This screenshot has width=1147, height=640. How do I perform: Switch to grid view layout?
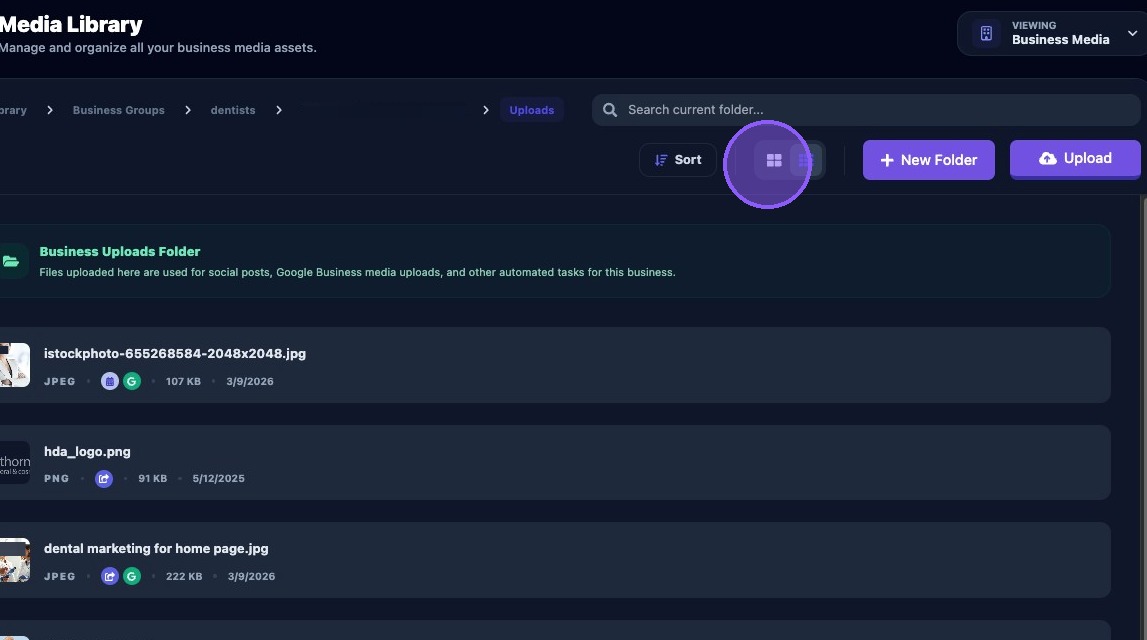(773, 160)
